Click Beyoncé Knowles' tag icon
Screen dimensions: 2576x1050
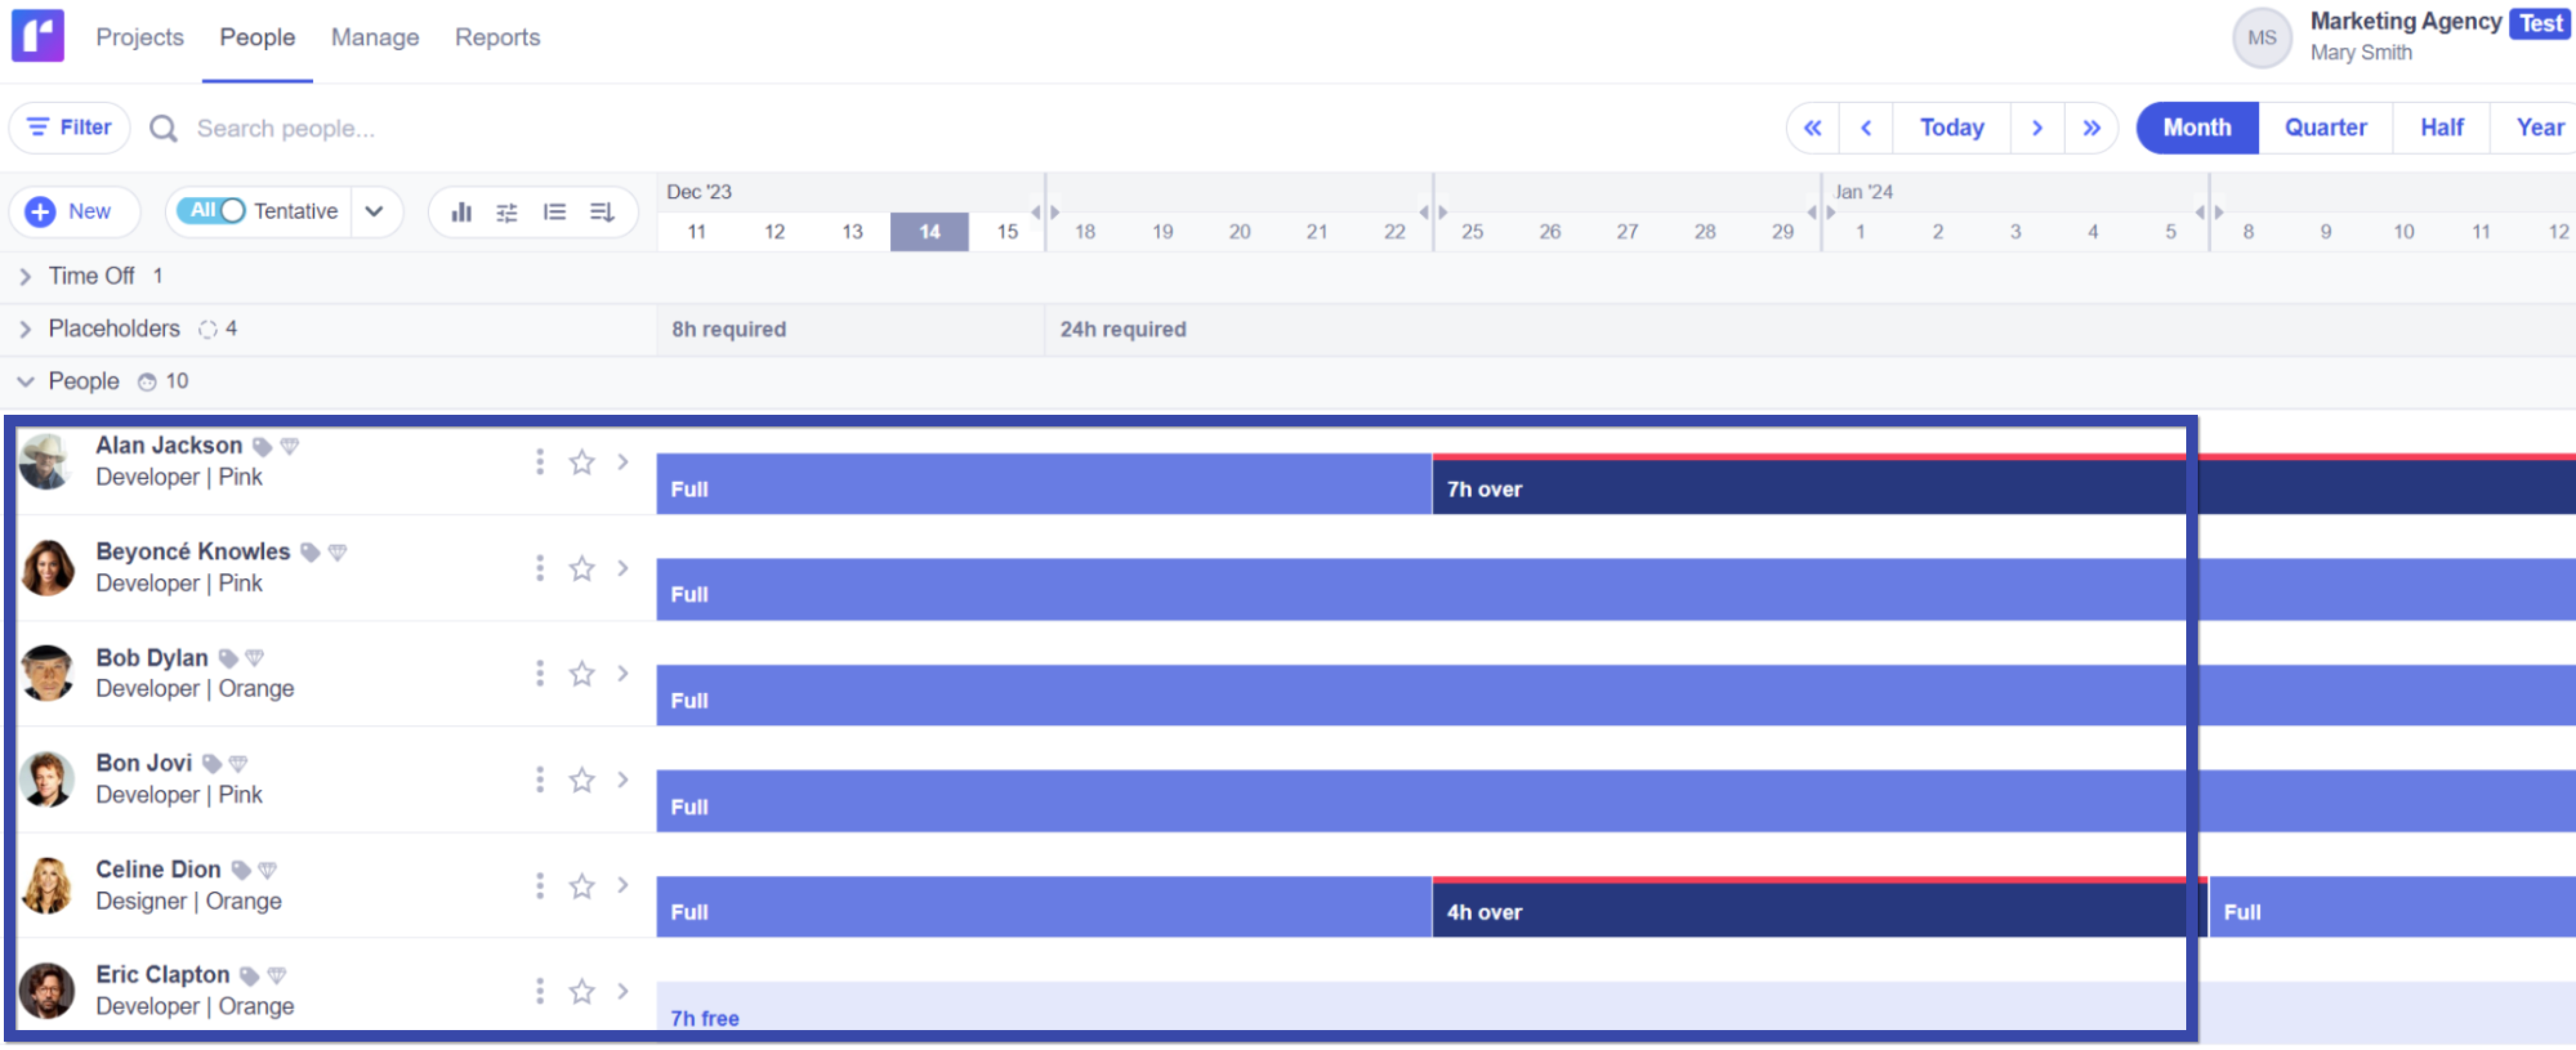[x=310, y=553]
